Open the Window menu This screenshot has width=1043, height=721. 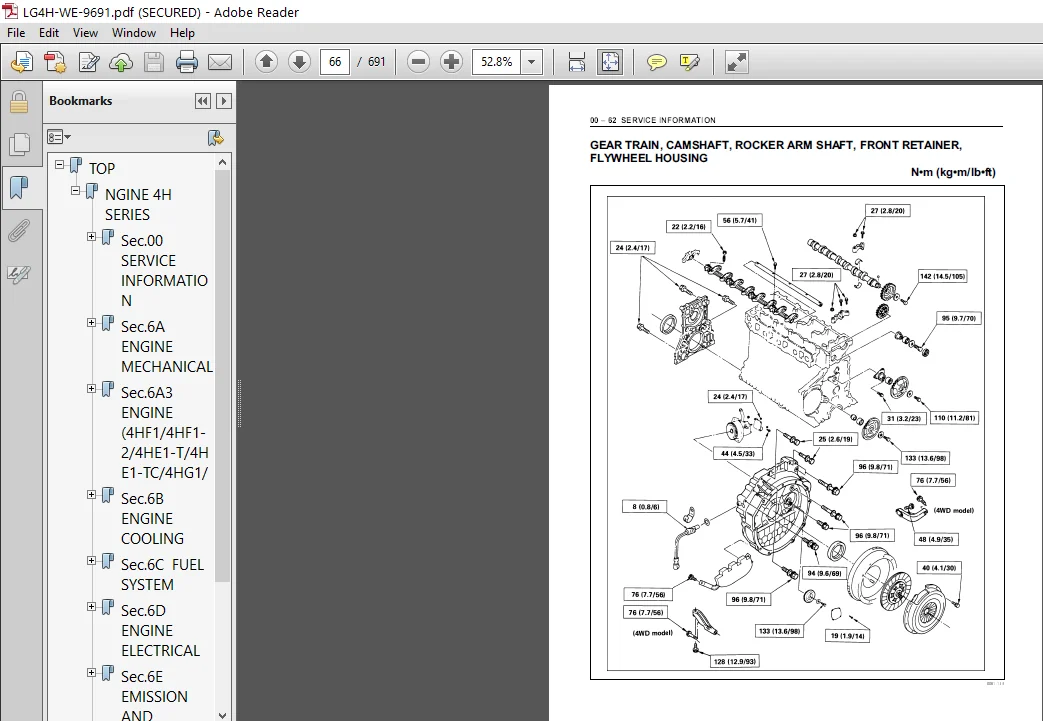[x=134, y=33]
